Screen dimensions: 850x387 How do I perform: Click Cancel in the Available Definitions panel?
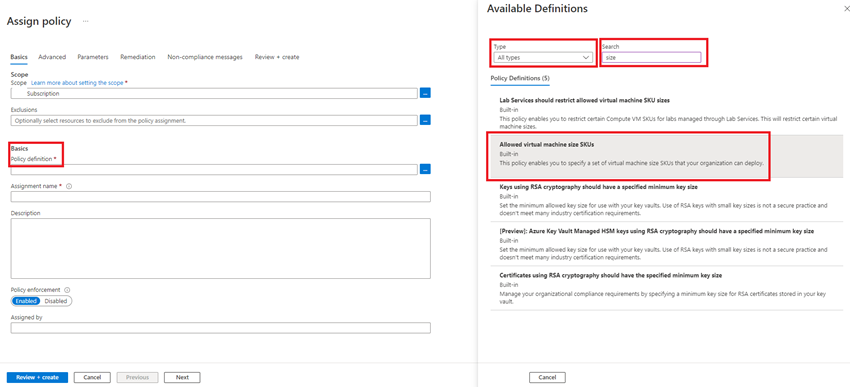547,377
